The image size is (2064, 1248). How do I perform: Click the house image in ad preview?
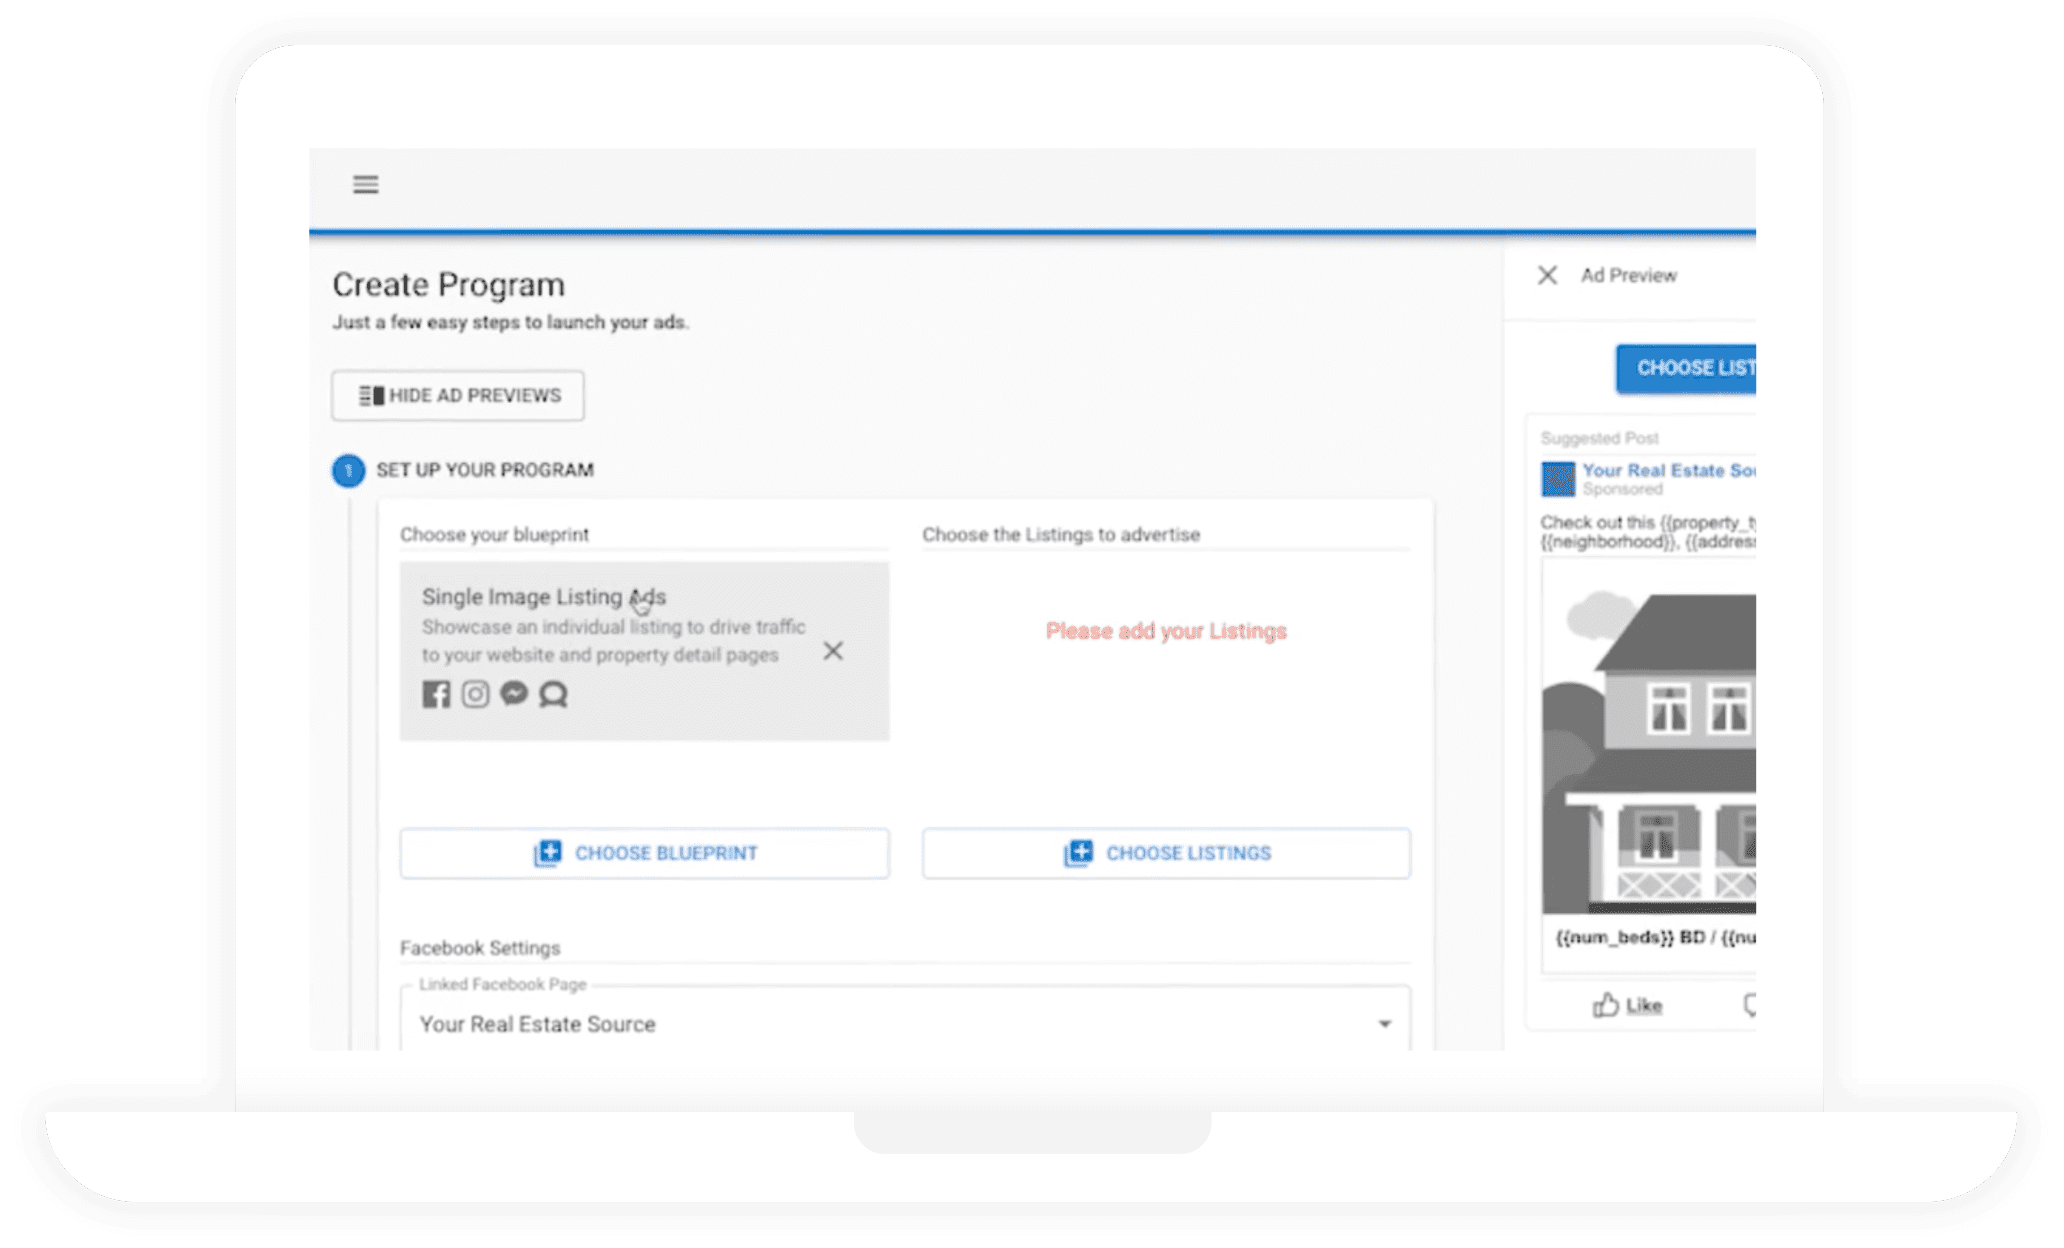[1650, 750]
